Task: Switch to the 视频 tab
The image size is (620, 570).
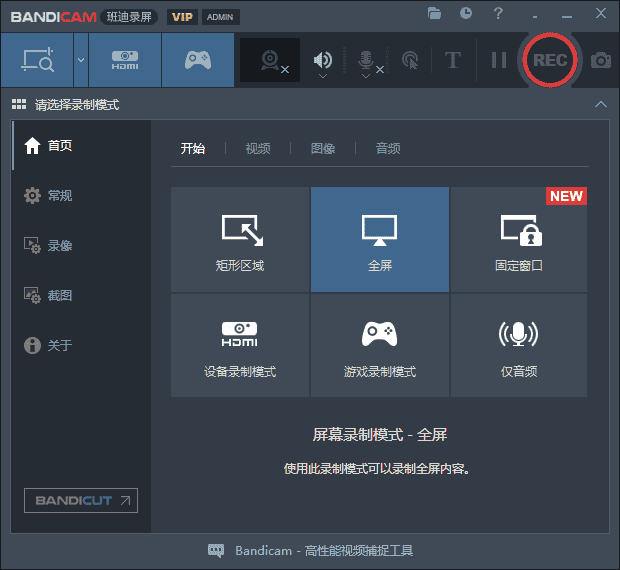Action: pos(258,148)
